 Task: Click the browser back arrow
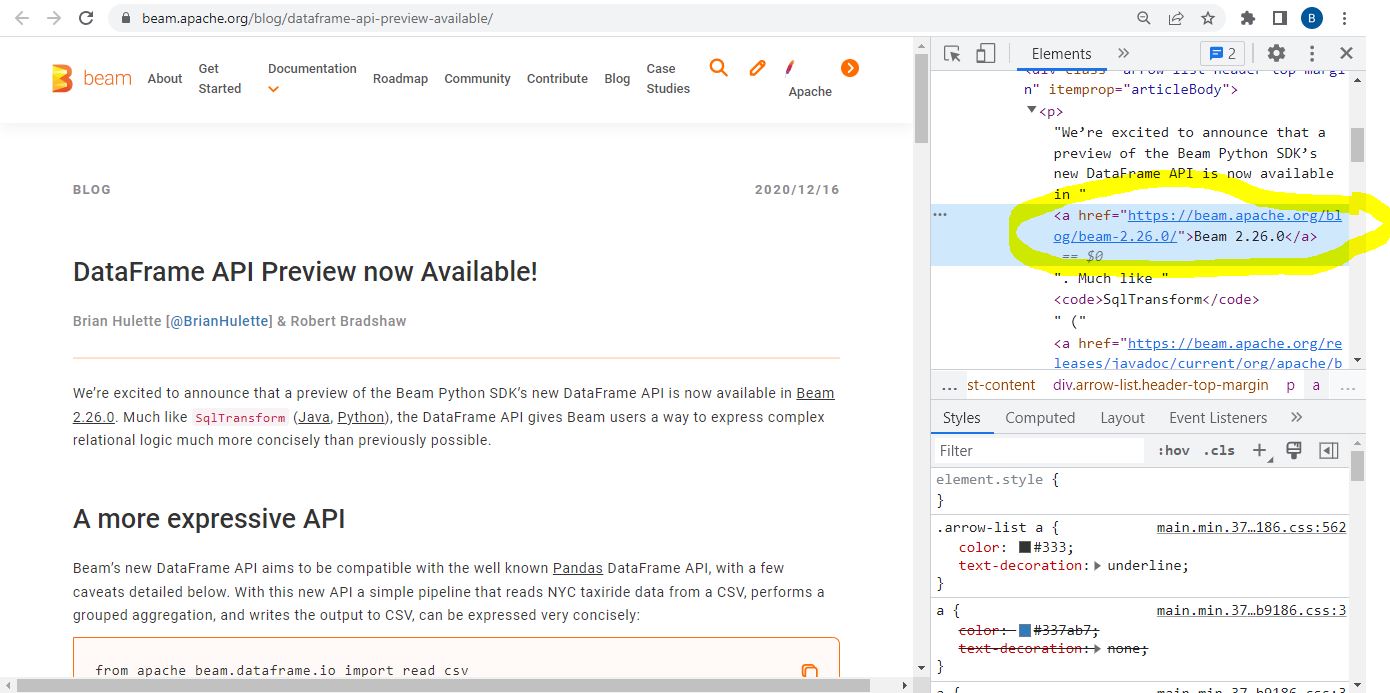click(x=22, y=18)
